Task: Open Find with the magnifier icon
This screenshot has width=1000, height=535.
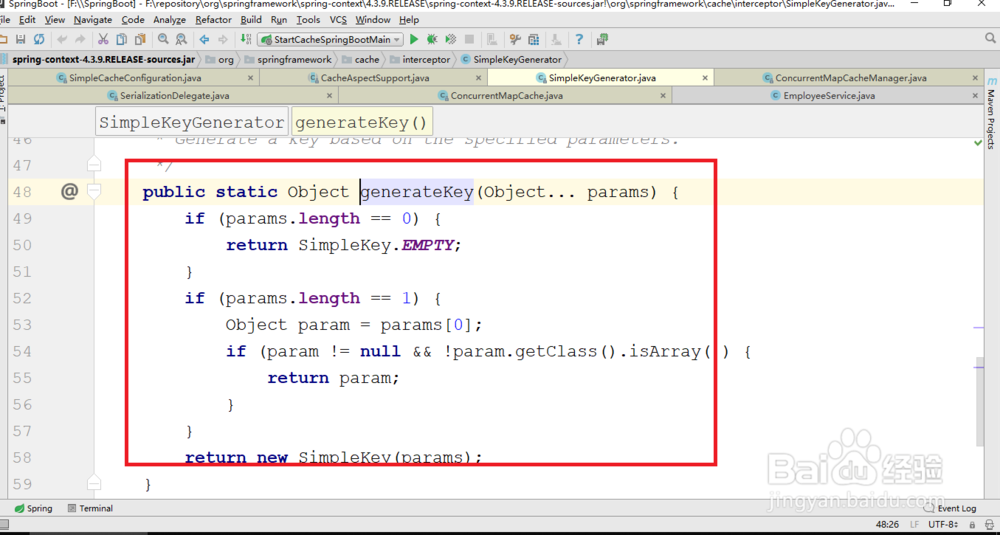Action: [163, 40]
